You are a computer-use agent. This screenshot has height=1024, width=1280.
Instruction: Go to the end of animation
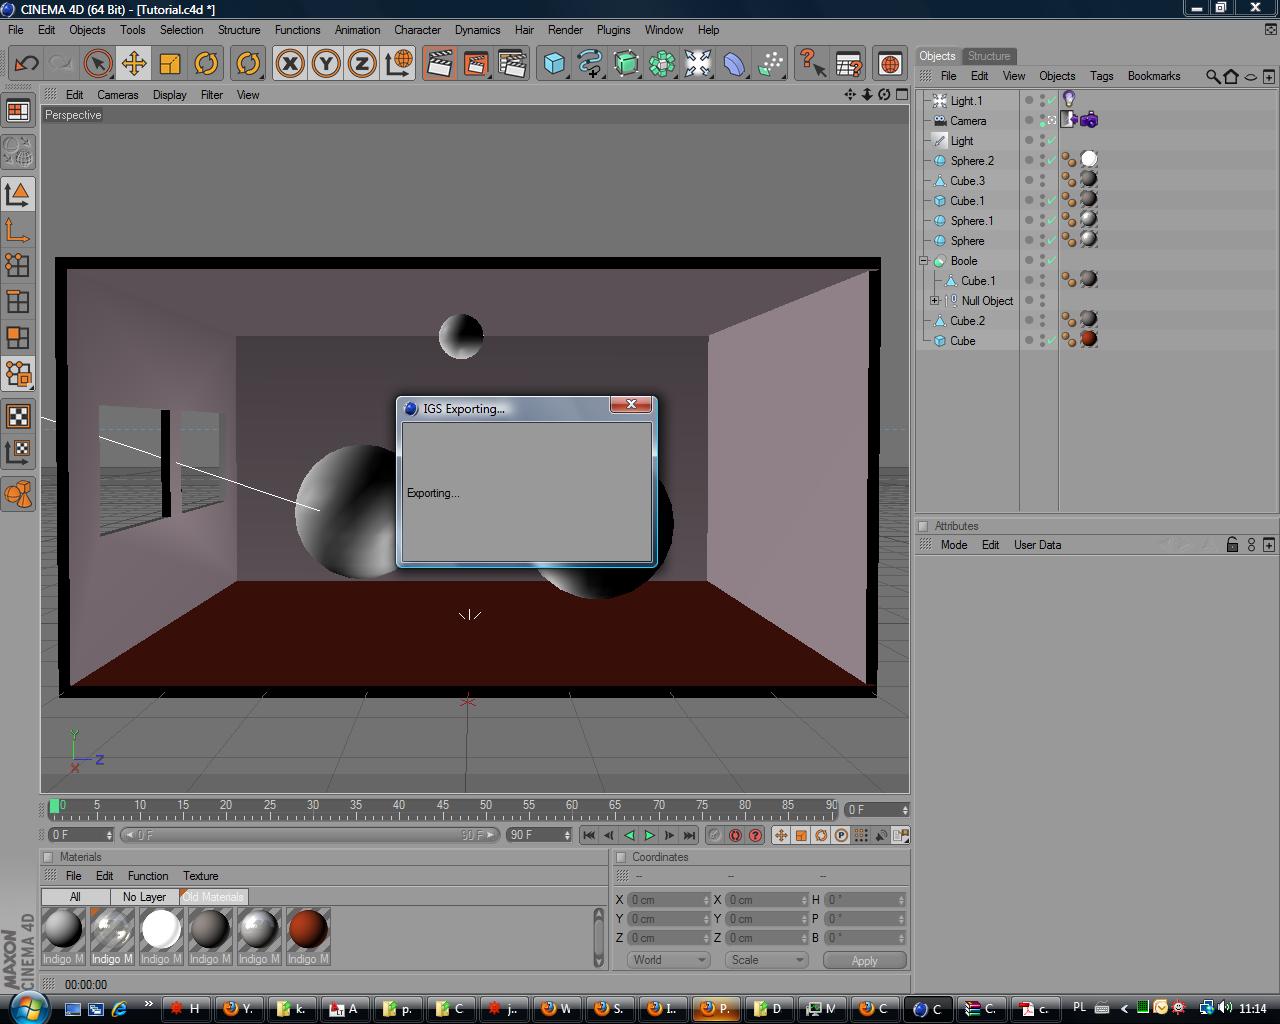click(689, 835)
